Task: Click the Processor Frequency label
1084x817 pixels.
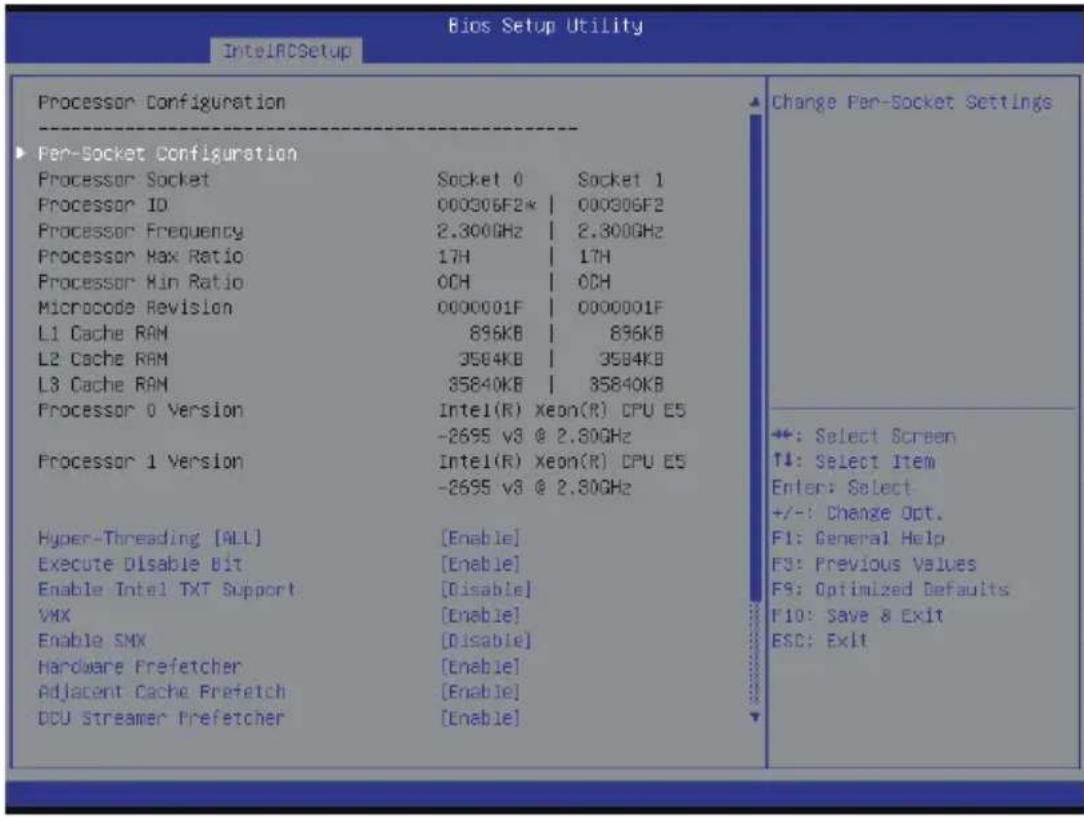Action: pyautogui.click(x=140, y=231)
